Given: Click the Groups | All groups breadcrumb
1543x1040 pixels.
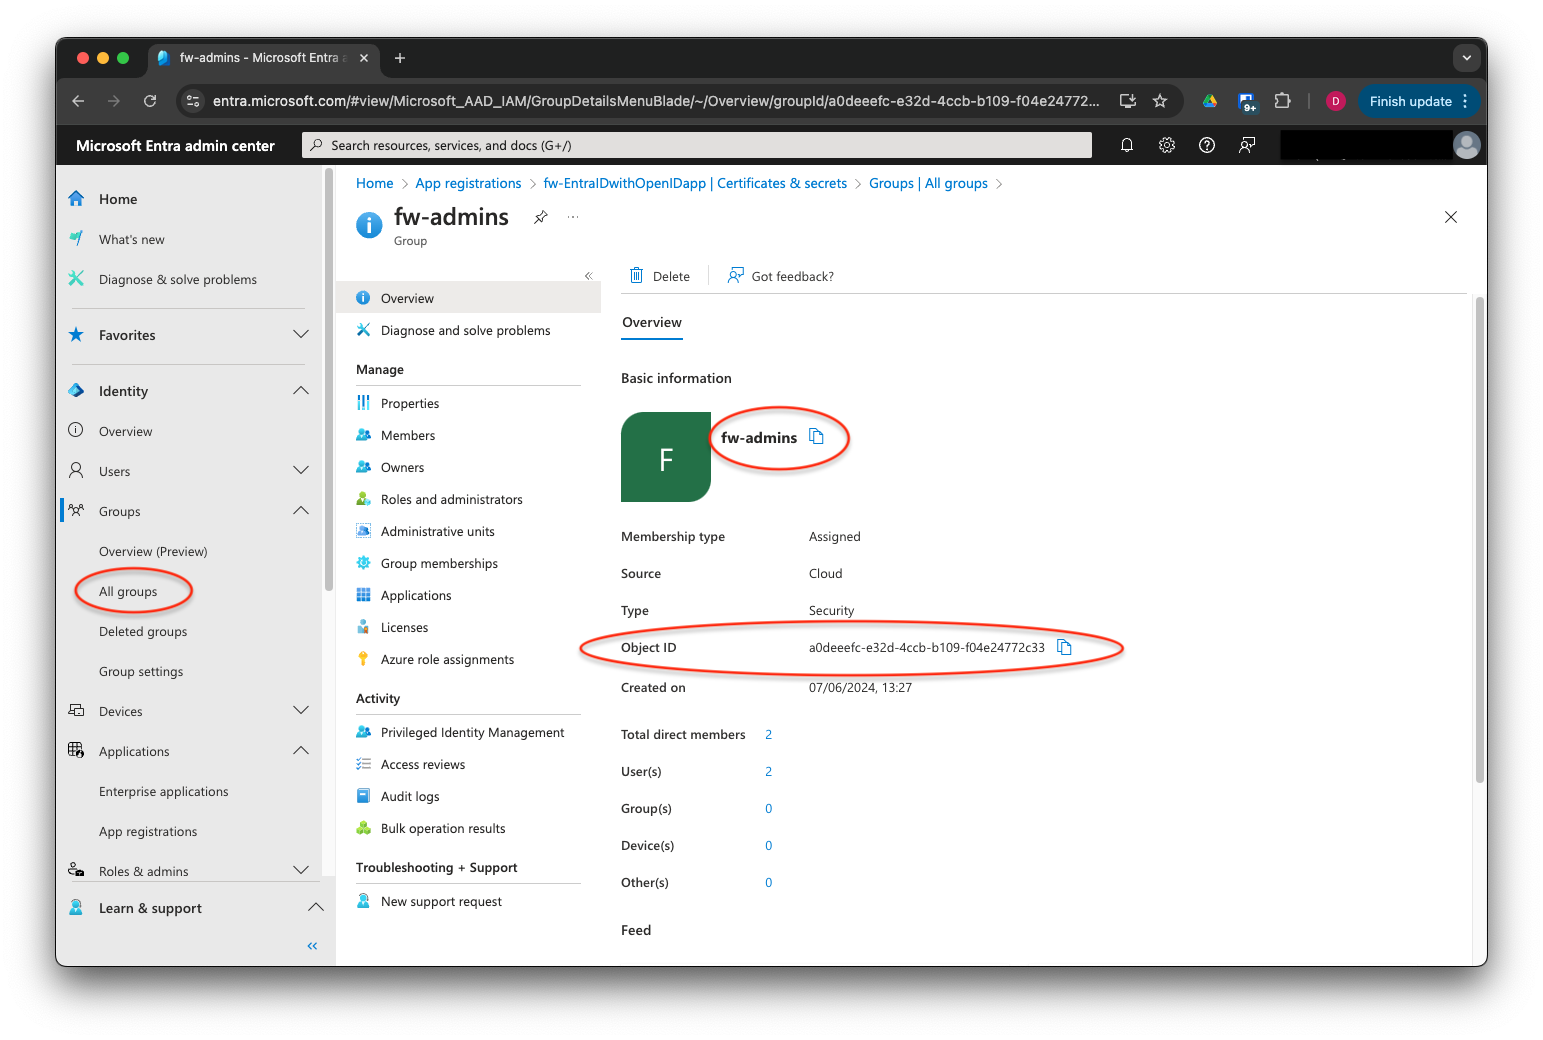Looking at the screenshot, I should tap(928, 183).
